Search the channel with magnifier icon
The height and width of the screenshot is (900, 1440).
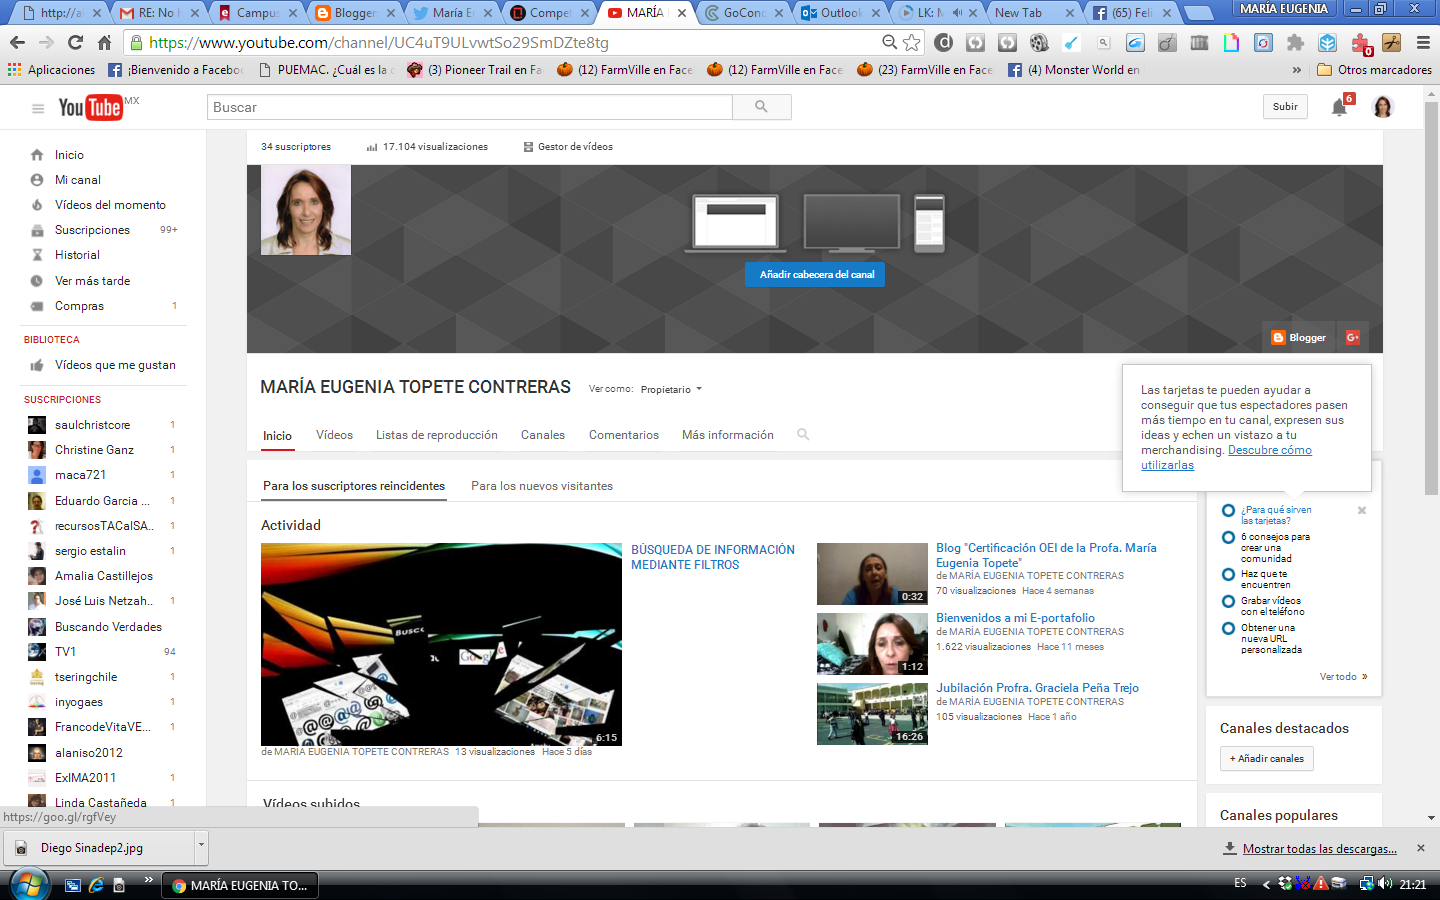coord(803,435)
